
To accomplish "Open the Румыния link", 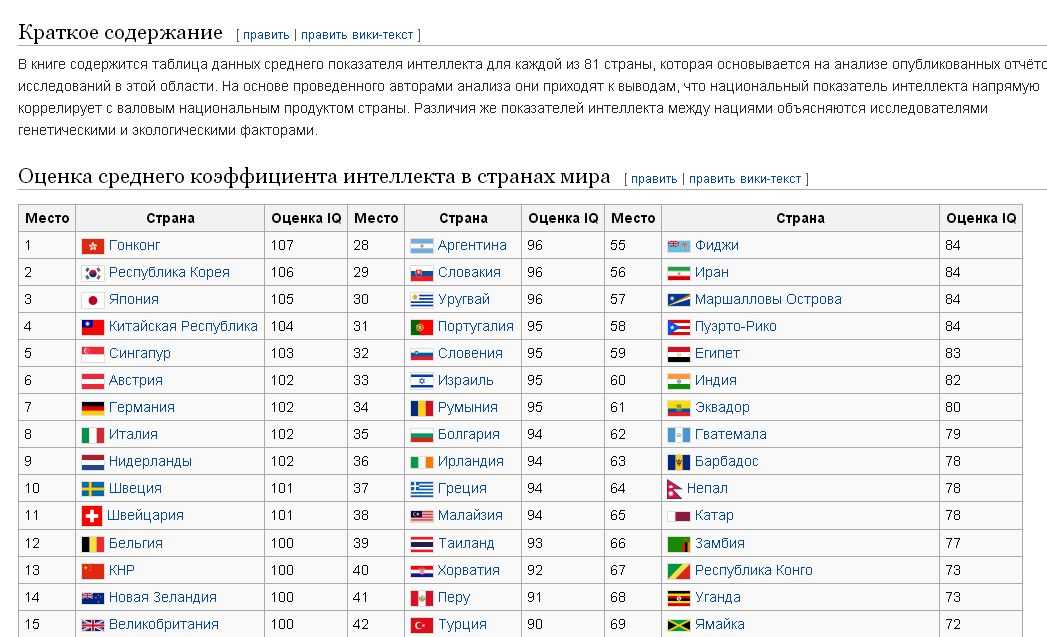I will (x=467, y=407).
